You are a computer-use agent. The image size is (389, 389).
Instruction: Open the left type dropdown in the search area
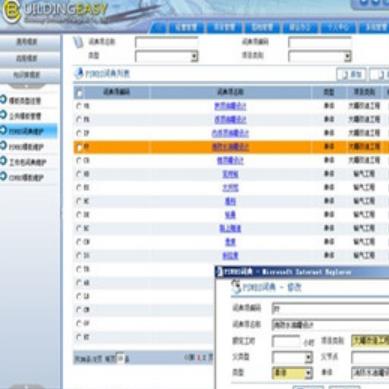click(x=167, y=56)
